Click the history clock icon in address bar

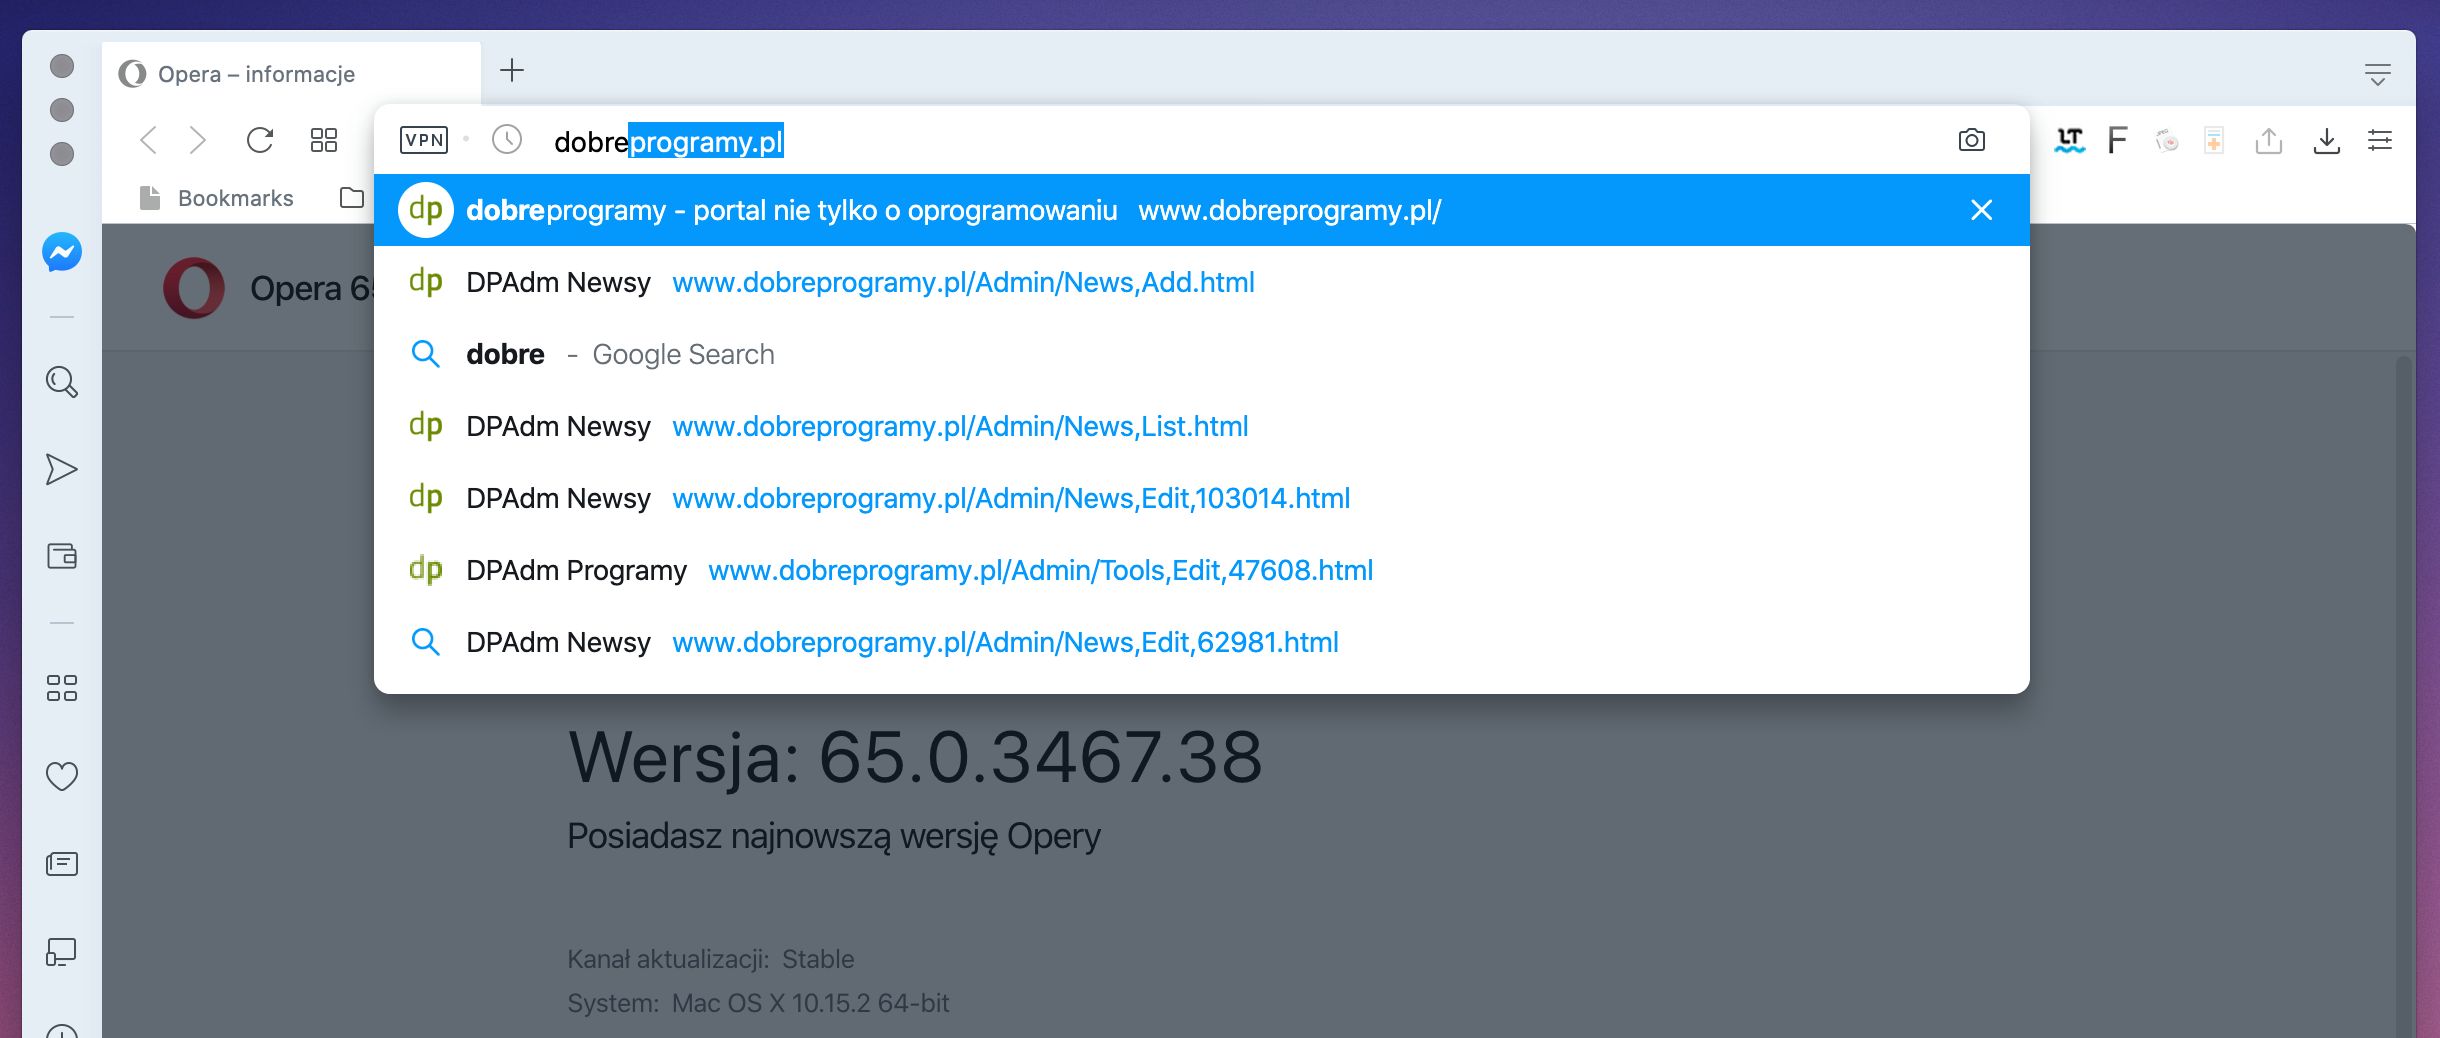507,140
